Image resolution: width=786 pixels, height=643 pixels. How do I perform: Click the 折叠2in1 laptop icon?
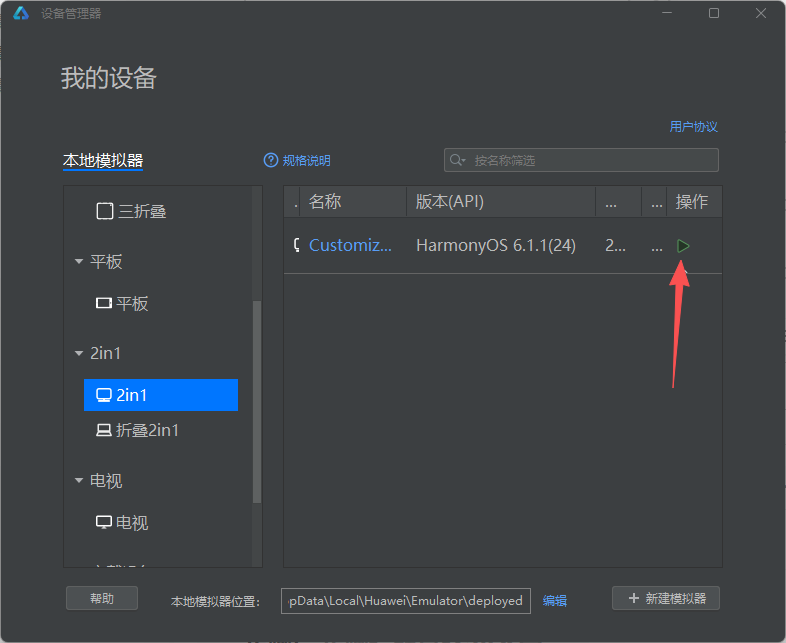click(x=104, y=430)
